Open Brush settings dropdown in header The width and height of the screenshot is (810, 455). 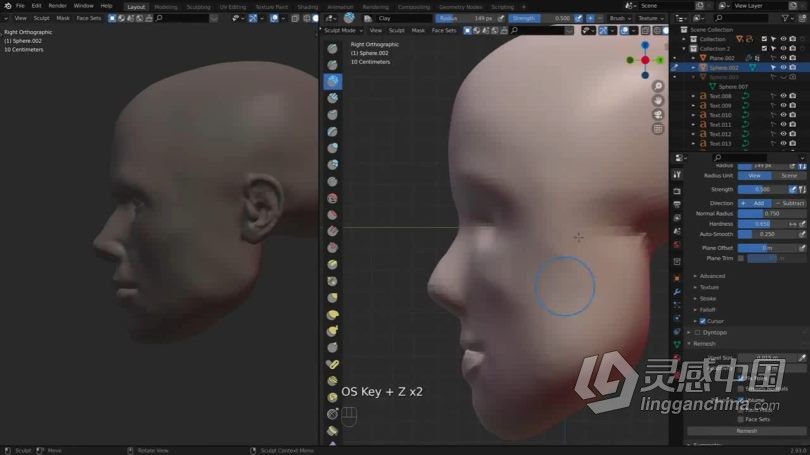click(x=620, y=18)
